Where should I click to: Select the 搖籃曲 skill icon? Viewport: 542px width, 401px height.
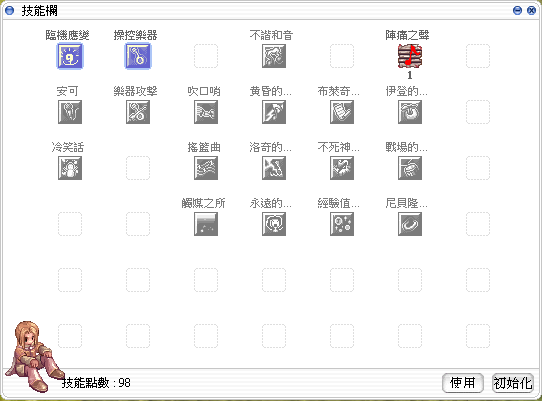tap(206, 168)
